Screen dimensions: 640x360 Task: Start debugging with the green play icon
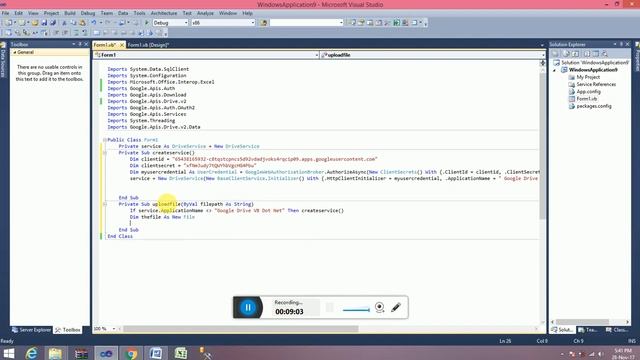[147, 23]
